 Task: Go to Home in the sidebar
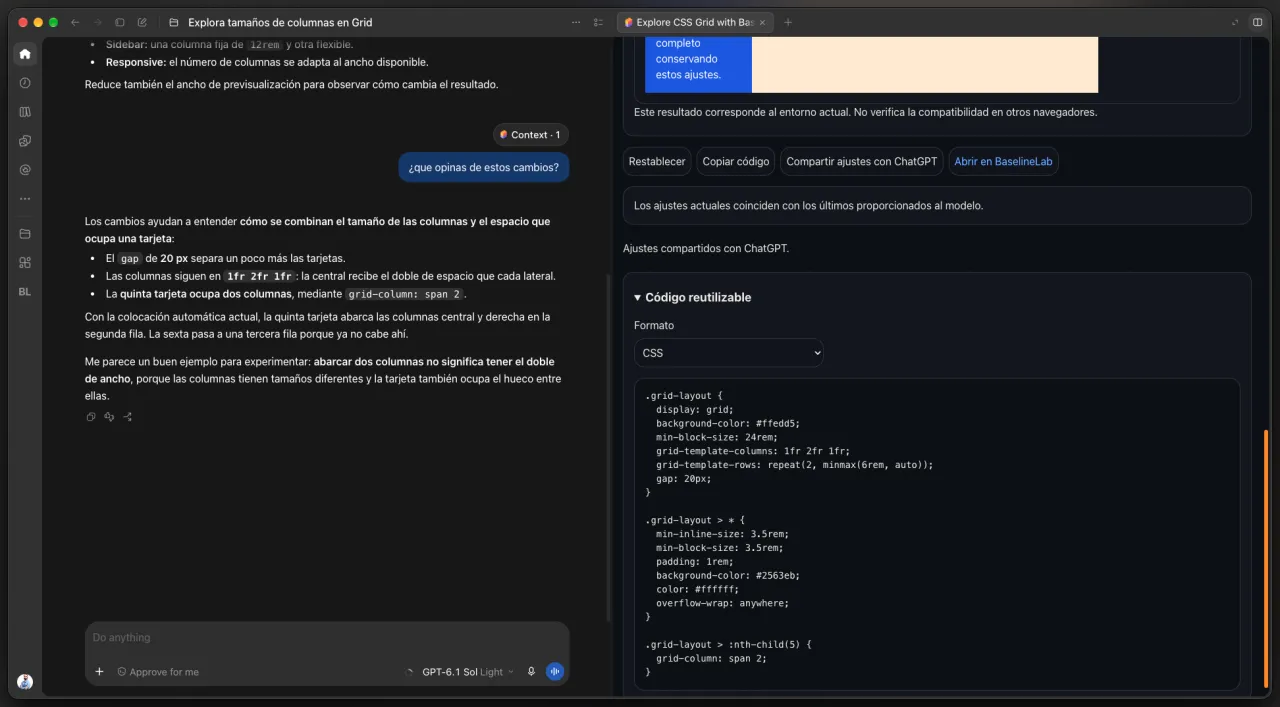pyautogui.click(x=25, y=54)
